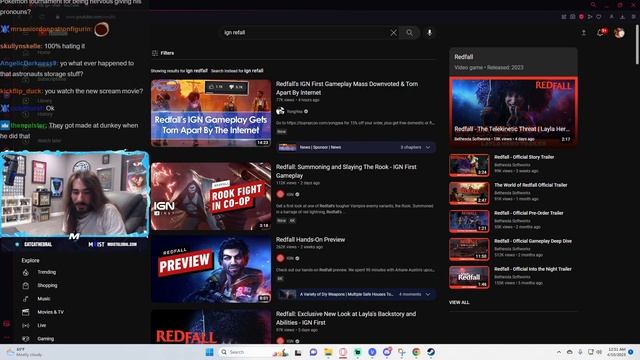
Task: Open Steam from taskbar
Action: pos(431,352)
